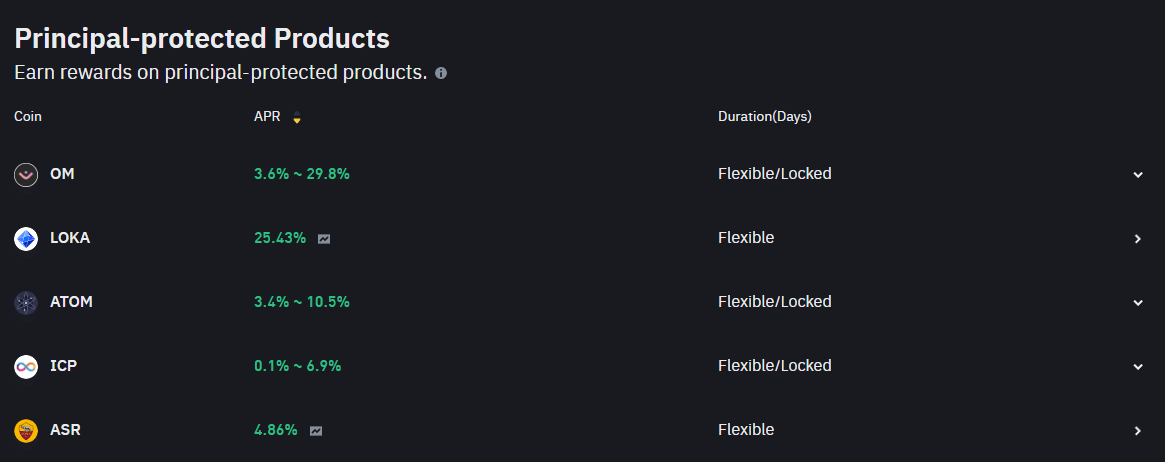The image size is (1165, 462).
Task: View the ASR APR chart icon
Action: [x=316, y=431]
